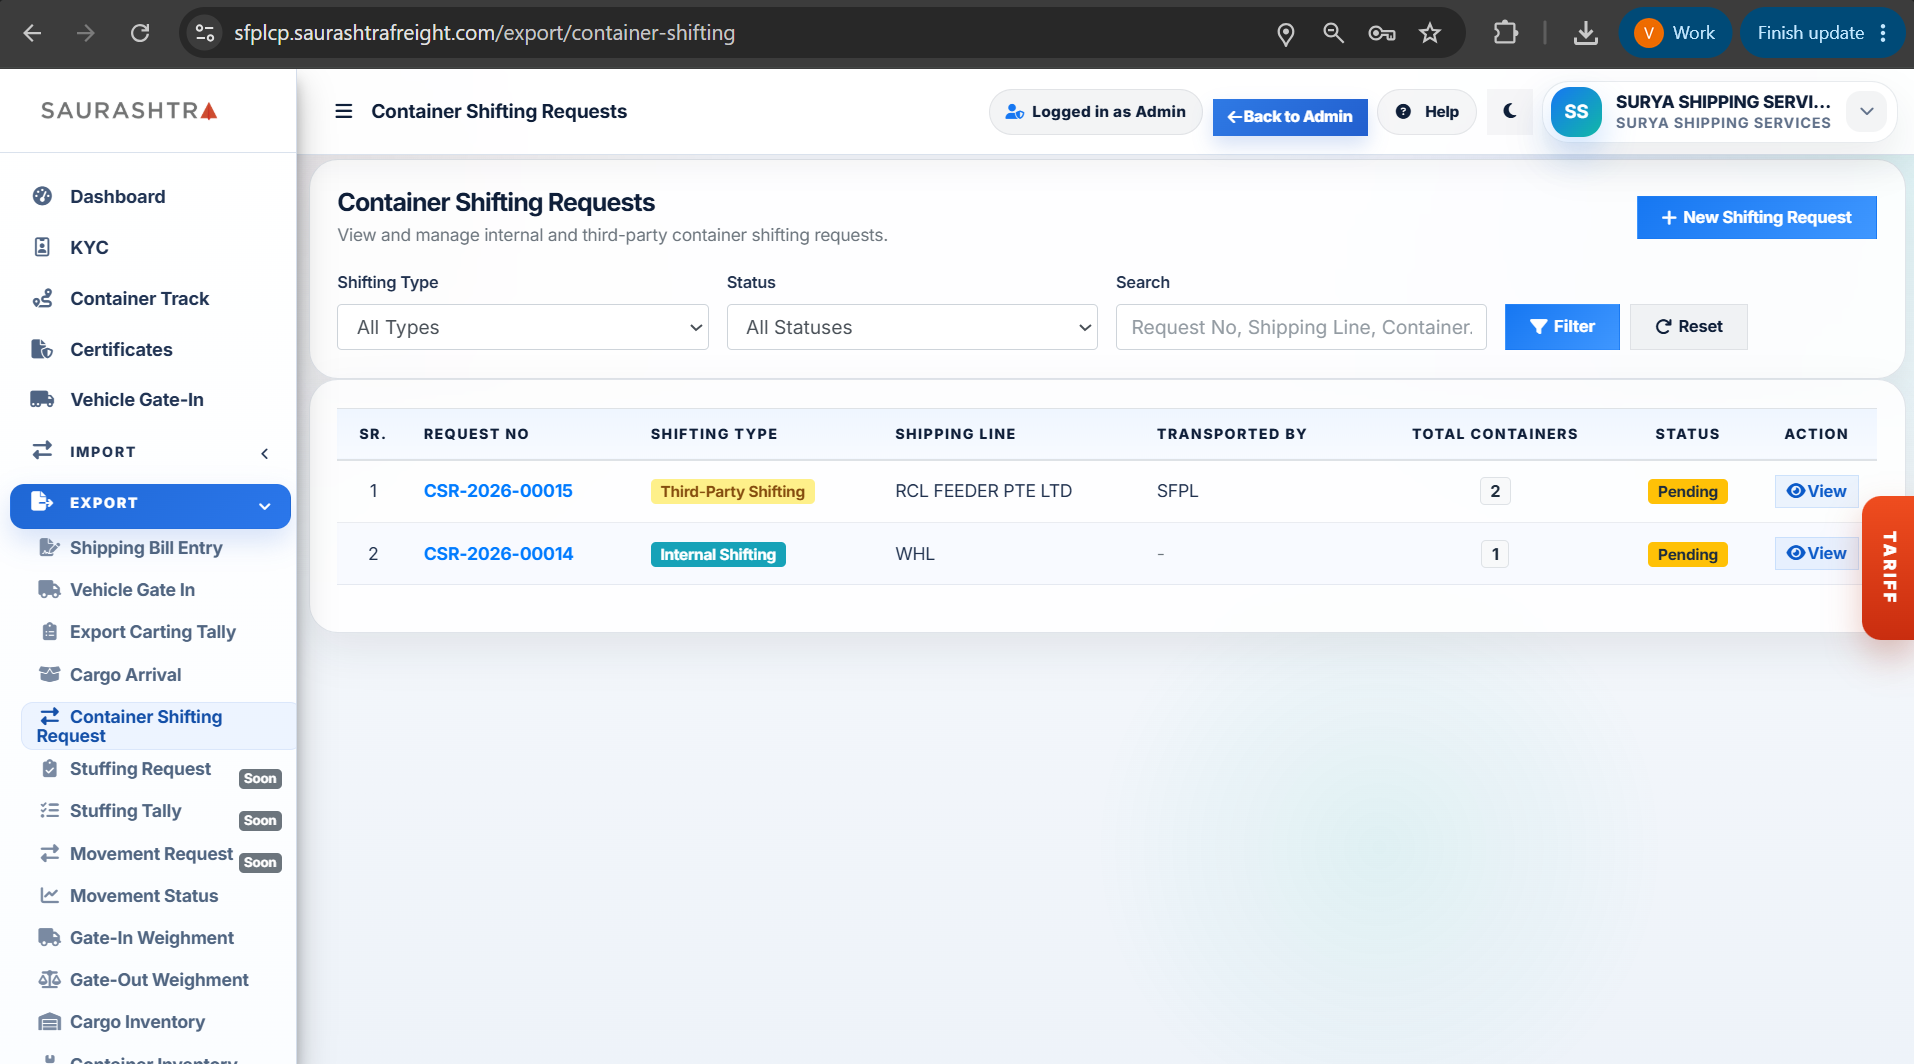The width and height of the screenshot is (1914, 1064).
Task: Open KYC in sidebar
Action: (89, 247)
